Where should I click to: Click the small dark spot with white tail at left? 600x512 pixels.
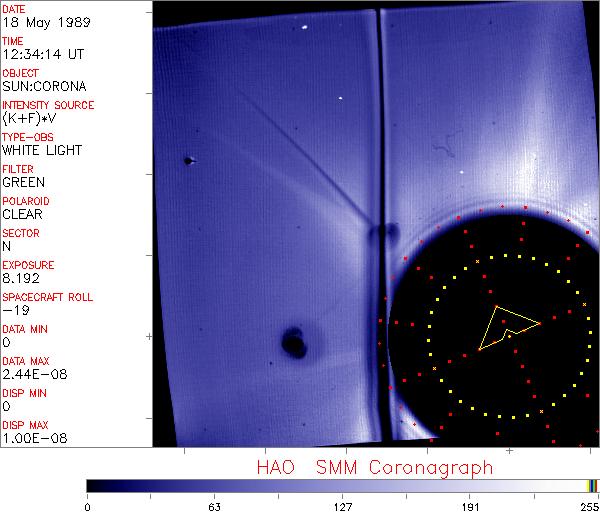coord(189,161)
